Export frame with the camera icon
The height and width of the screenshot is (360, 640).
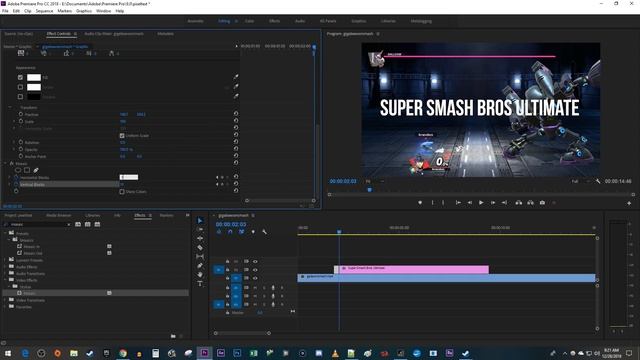pyautogui.click(x=542, y=202)
